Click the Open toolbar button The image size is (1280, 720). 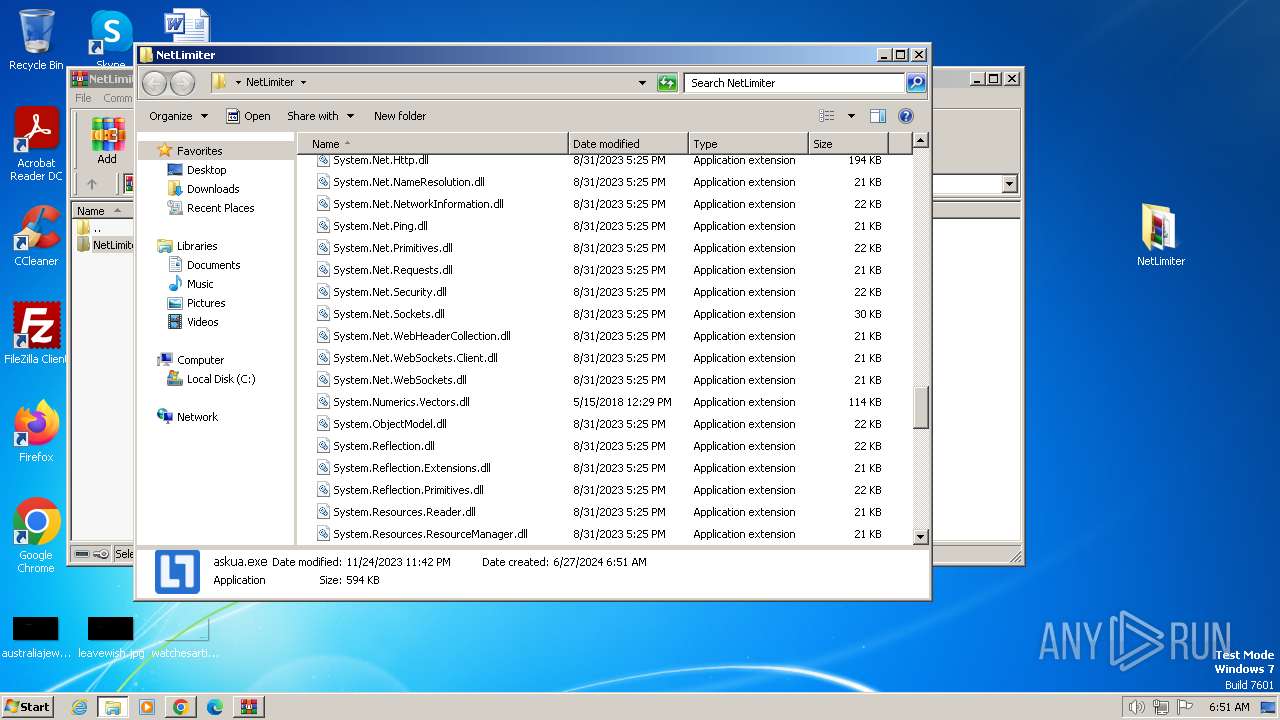coord(248,116)
